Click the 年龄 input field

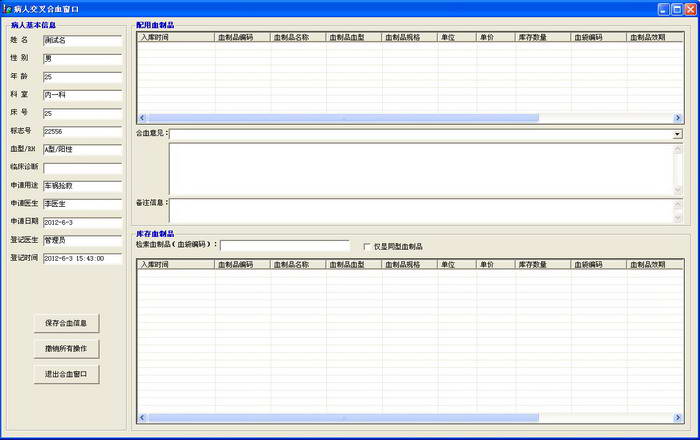(x=83, y=77)
